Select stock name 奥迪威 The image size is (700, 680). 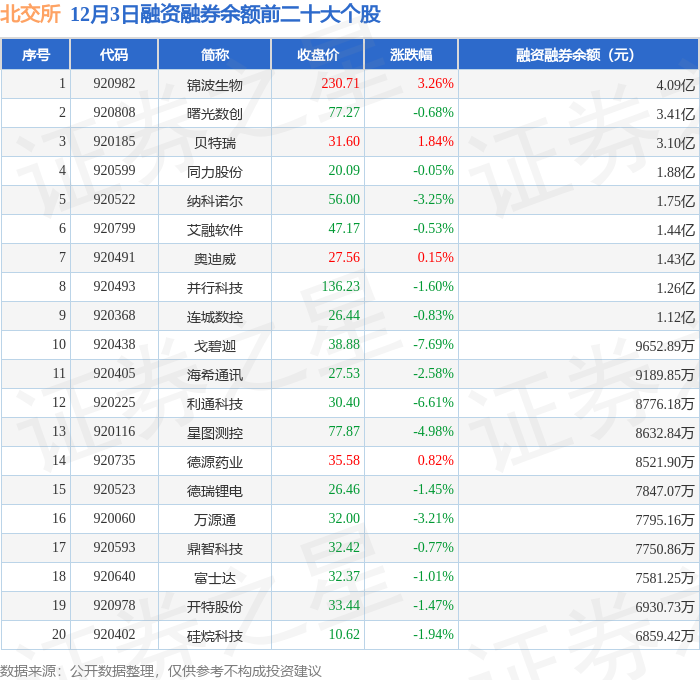[215, 259]
